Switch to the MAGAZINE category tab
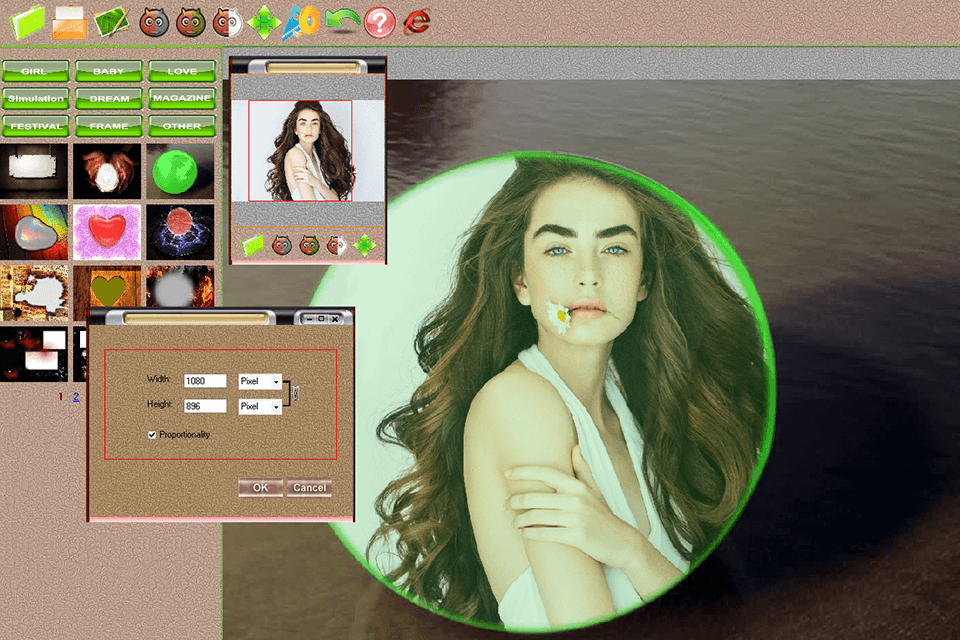The image size is (960, 640). tap(181, 98)
